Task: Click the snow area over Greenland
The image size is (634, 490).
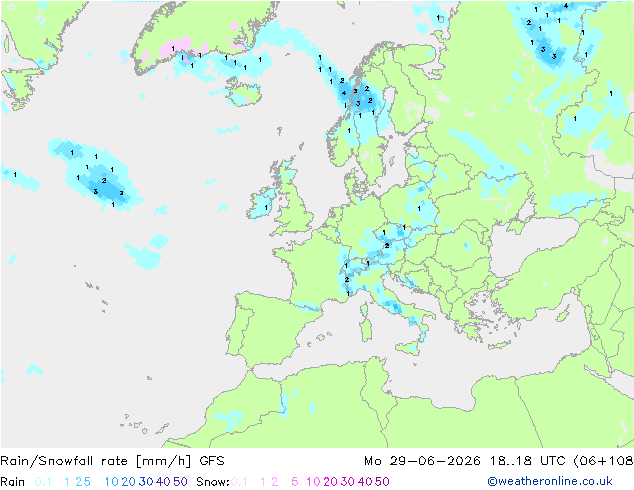Action: point(175,48)
